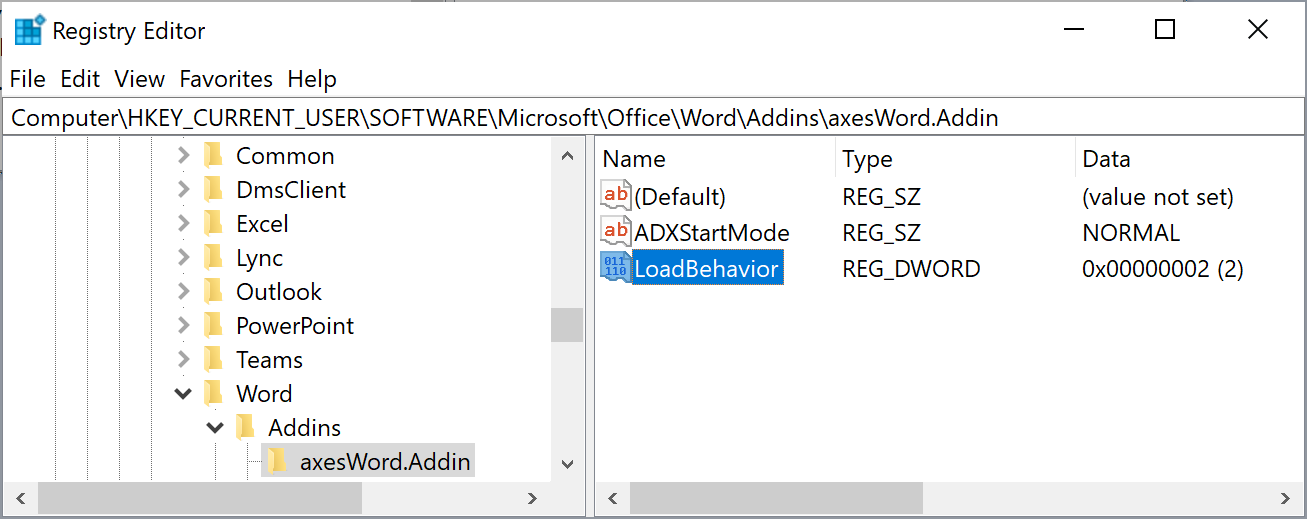1307x519 pixels.
Task: Open the Favorites menu
Action: (226, 79)
